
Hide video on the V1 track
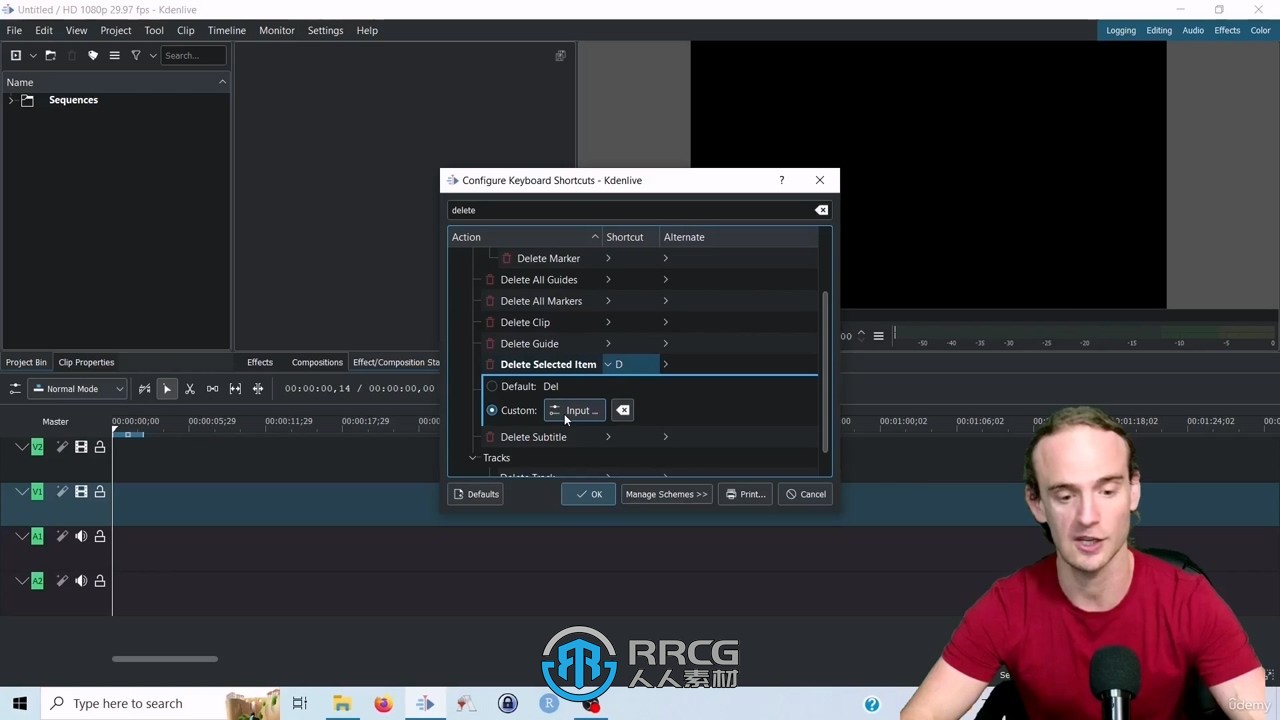[x=81, y=491]
